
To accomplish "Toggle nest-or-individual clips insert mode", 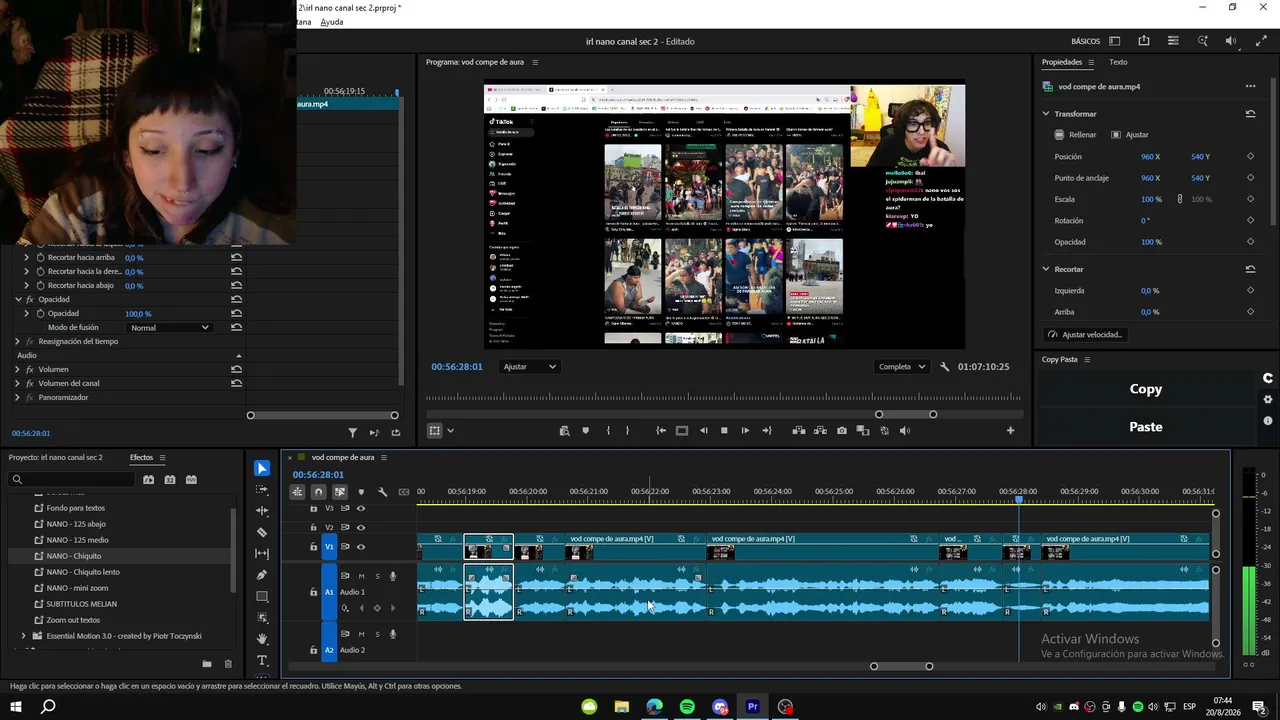I will point(297,492).
